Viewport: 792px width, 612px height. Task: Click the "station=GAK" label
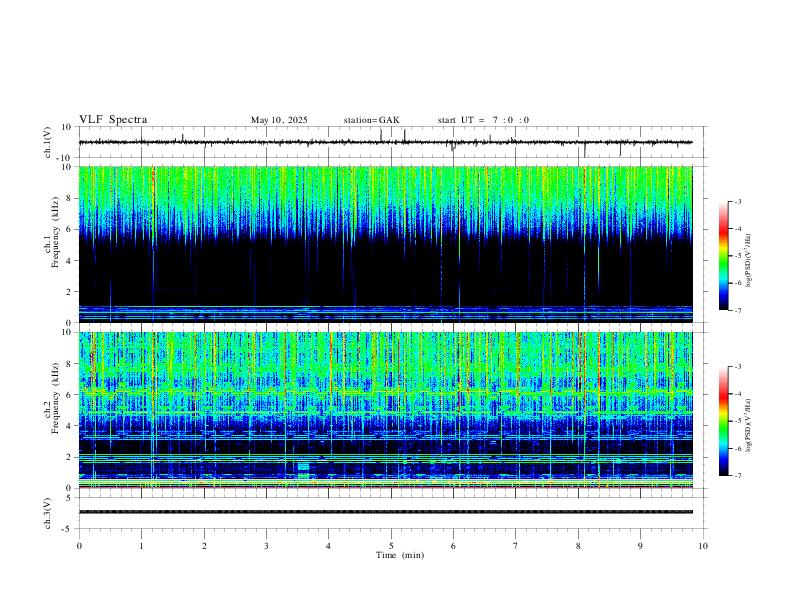(x=371, y=120)
